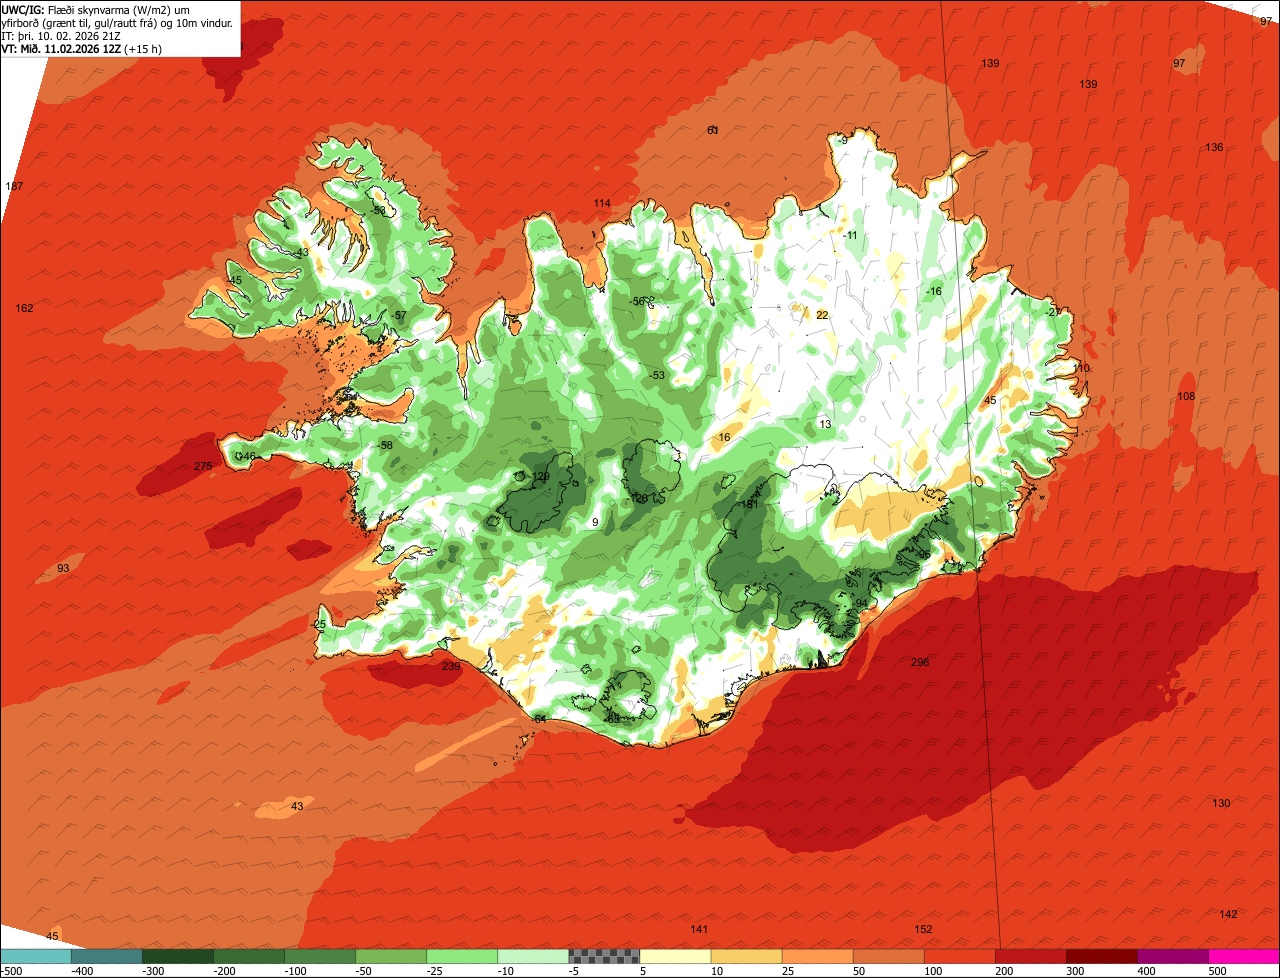Click map value 275 off the Snæfellsnes peninsula
Screen dimensions: 1280x978
pos(203,467)
